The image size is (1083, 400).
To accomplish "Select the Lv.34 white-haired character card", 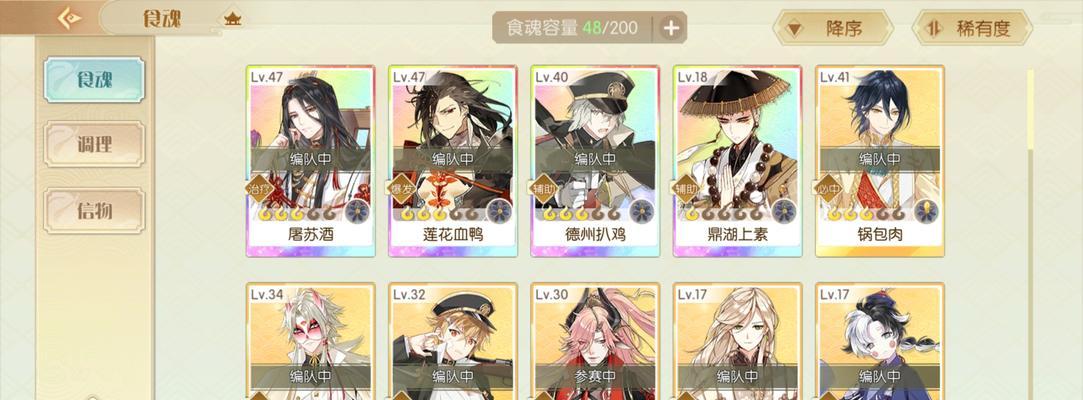I will click(x=311, y=341).
